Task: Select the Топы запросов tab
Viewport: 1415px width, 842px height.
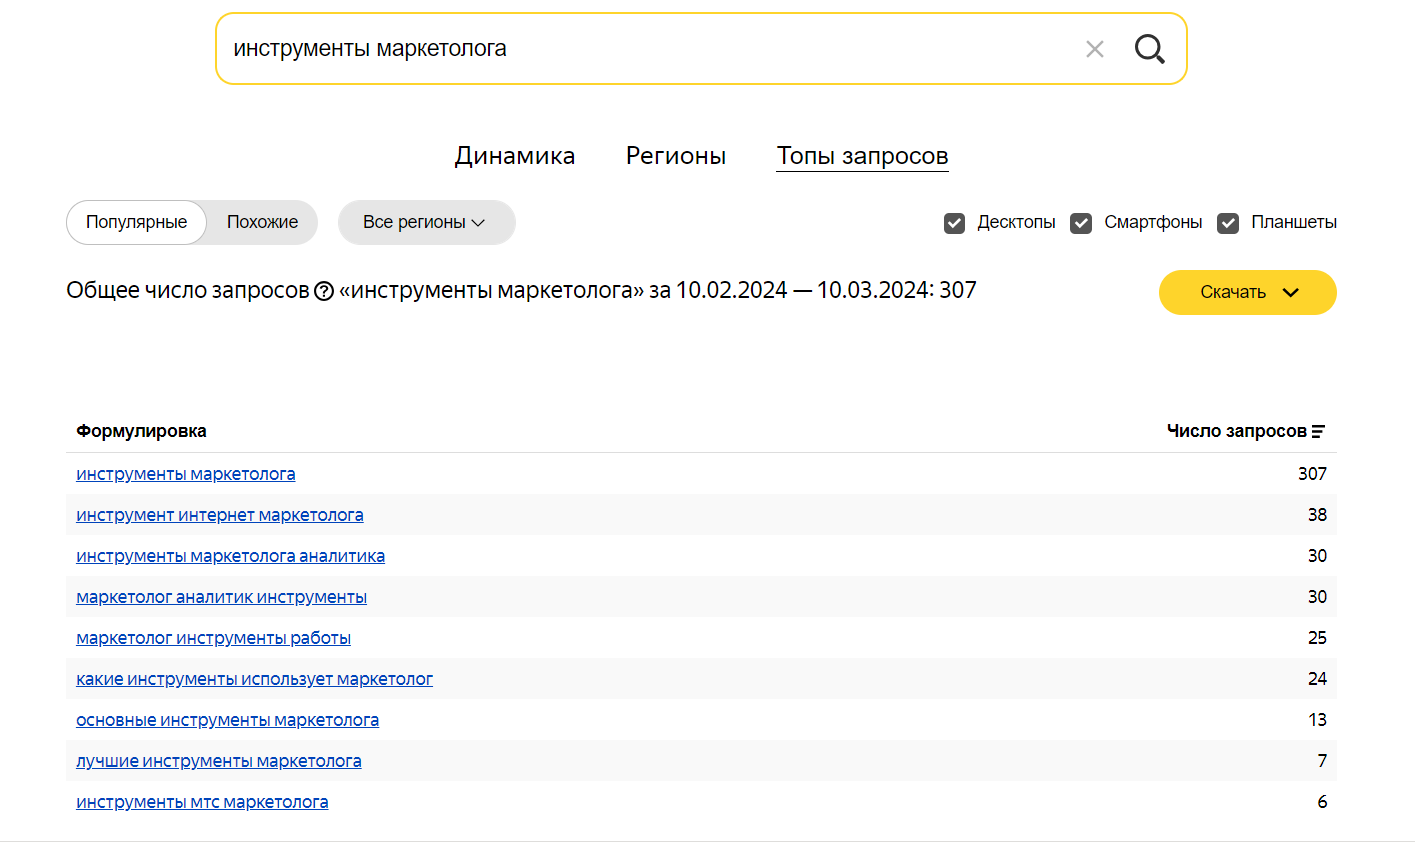Action: (862, 156)
